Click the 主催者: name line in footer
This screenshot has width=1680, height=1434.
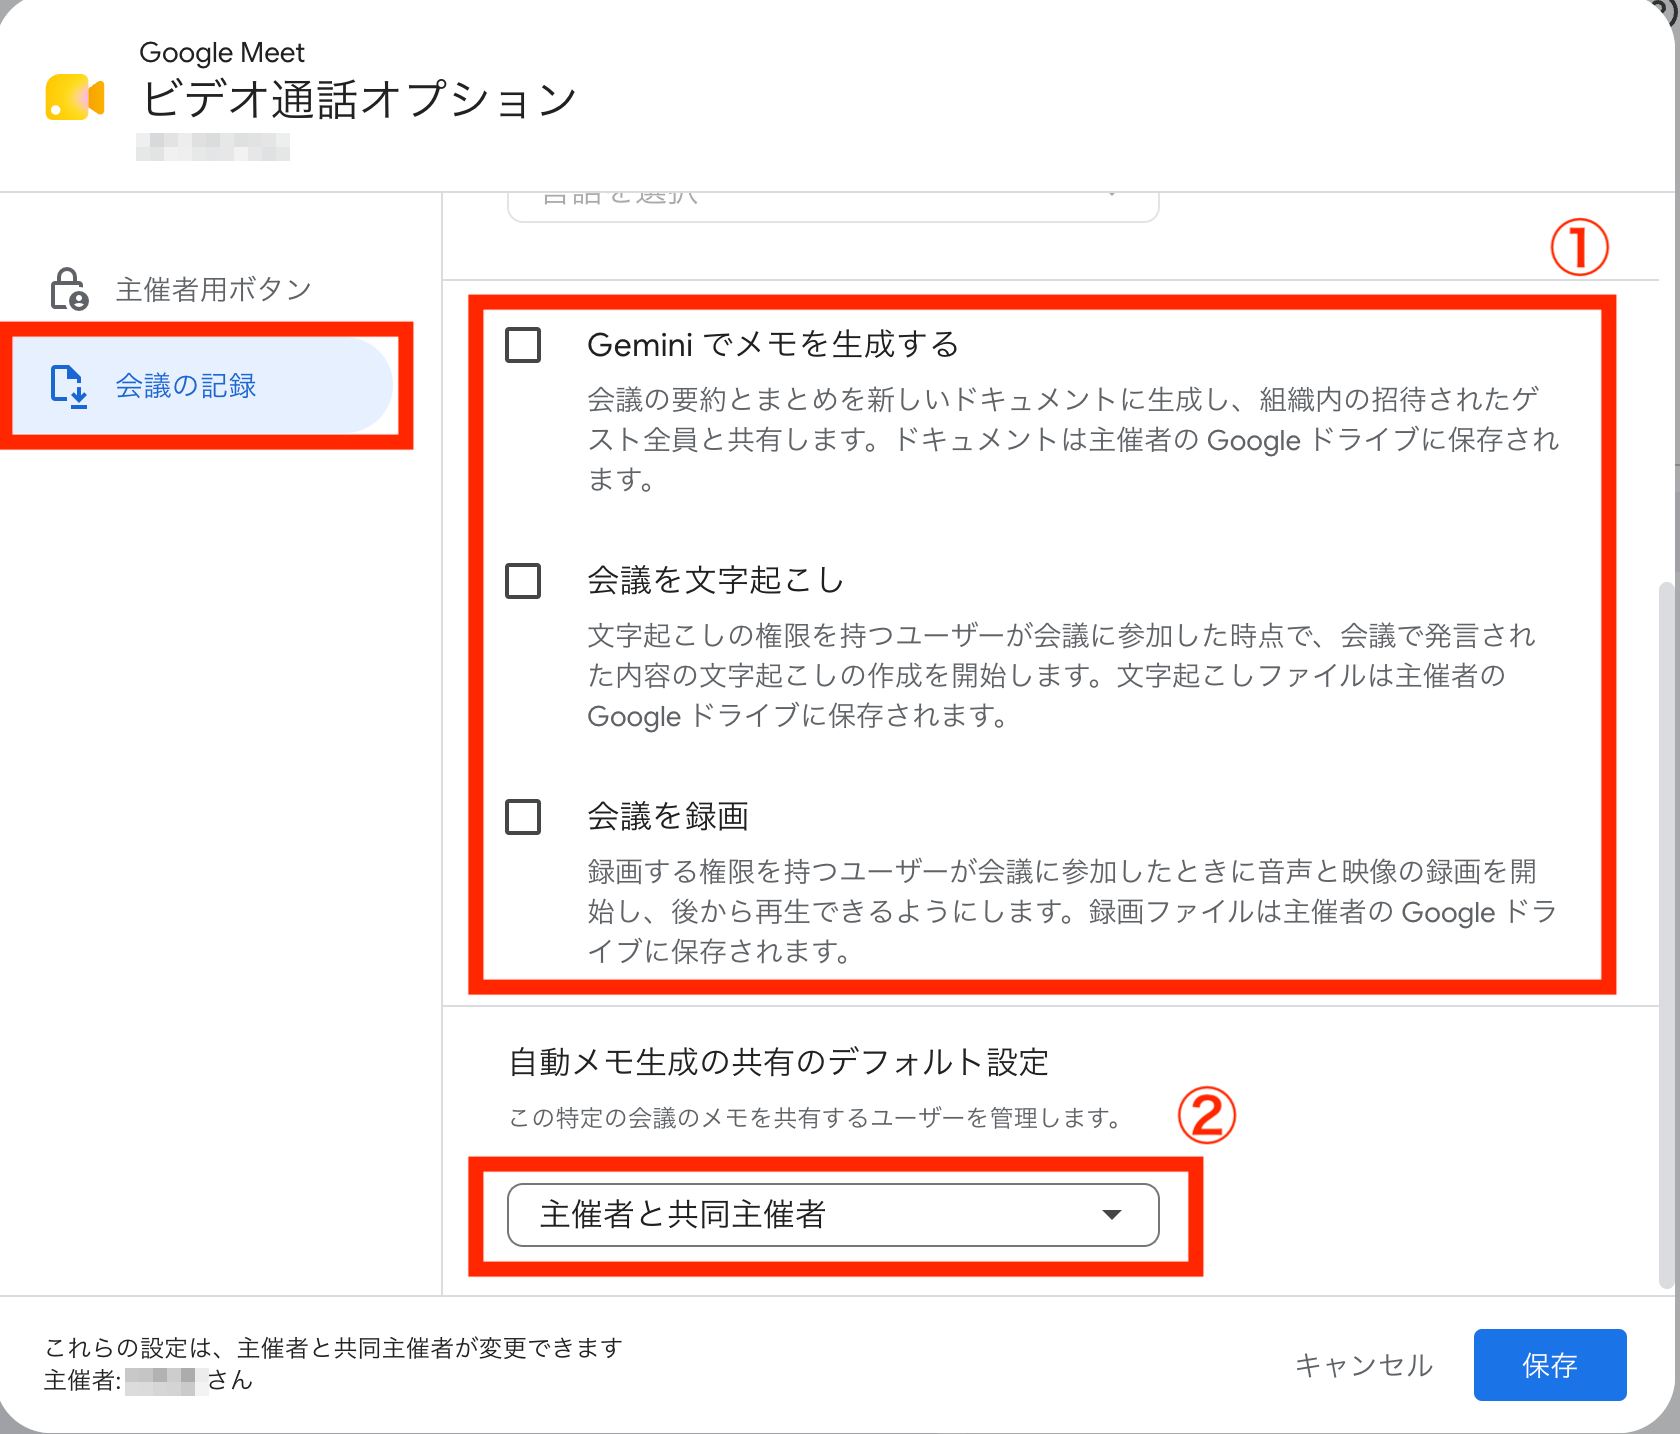click(148, 1381)
